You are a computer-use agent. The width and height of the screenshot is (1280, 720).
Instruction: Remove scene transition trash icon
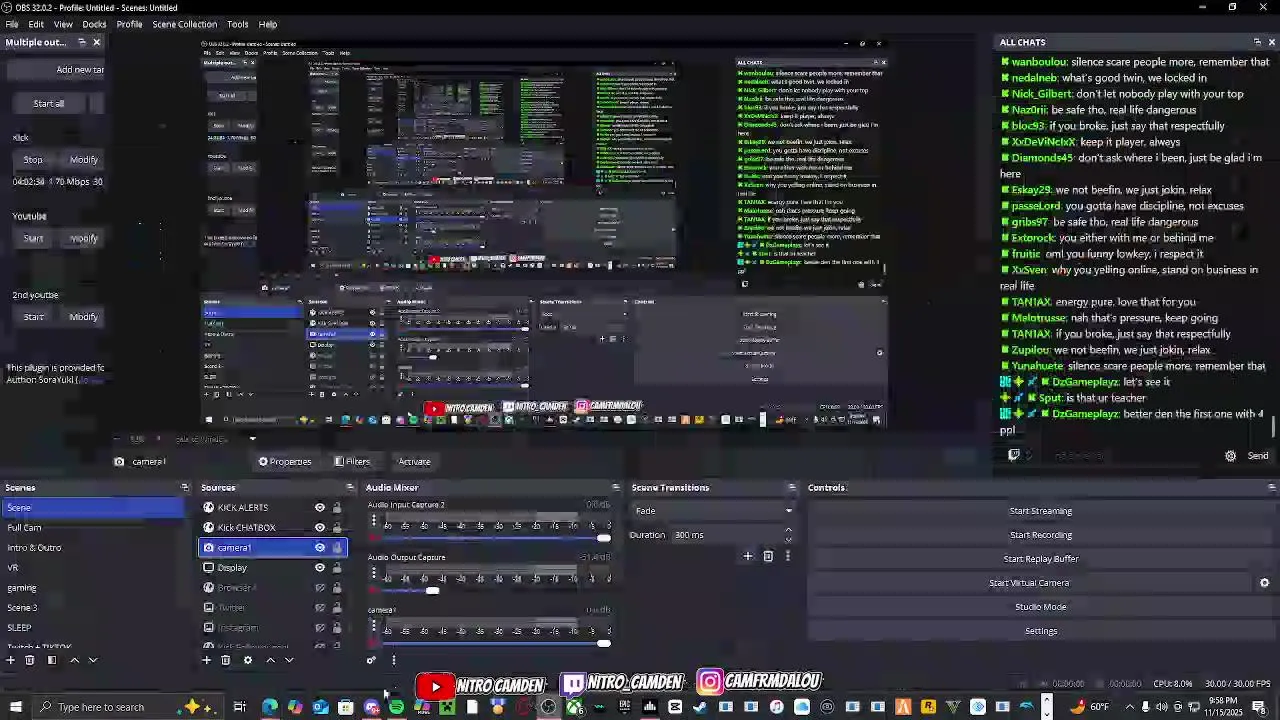pos(768,556)
